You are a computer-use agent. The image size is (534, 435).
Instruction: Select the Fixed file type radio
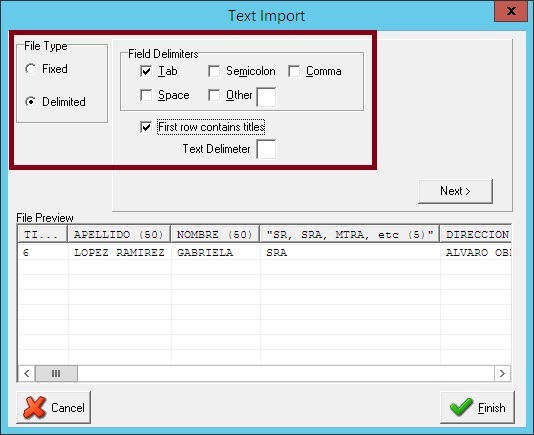tap(31, 69)
